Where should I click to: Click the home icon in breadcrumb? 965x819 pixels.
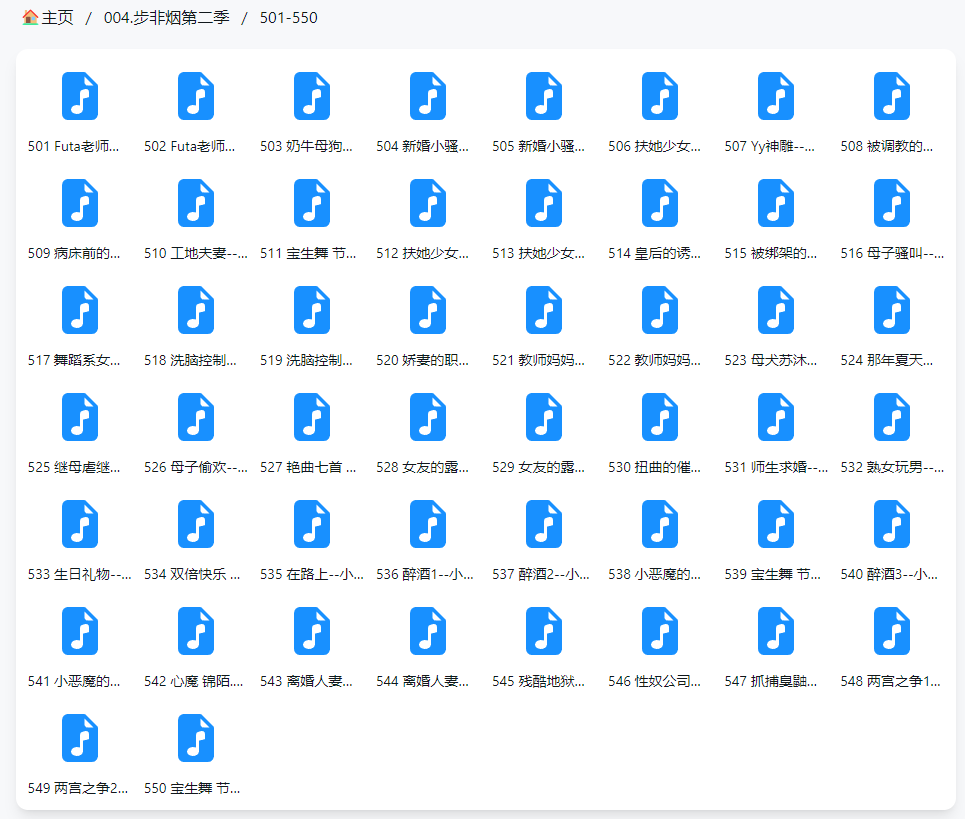pyautogui.click(x=30, y=18)
